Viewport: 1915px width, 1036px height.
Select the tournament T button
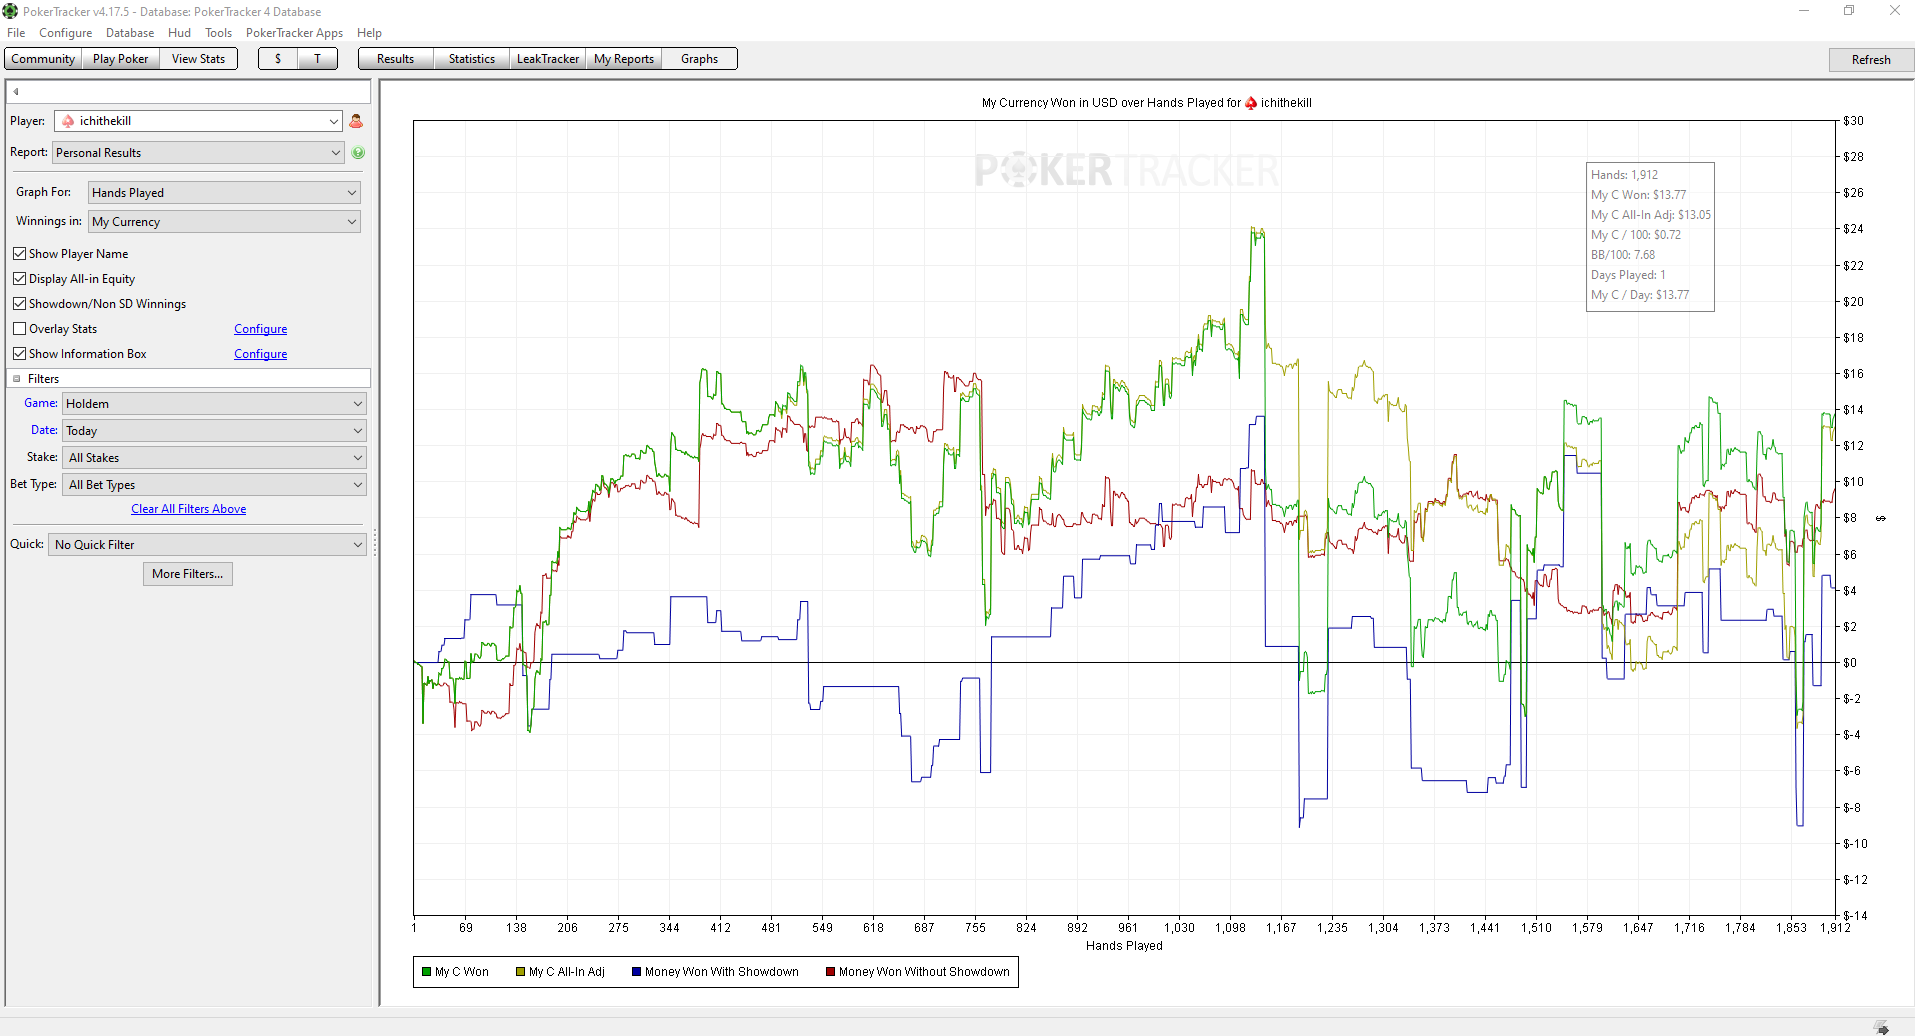[x=318, y=59]
